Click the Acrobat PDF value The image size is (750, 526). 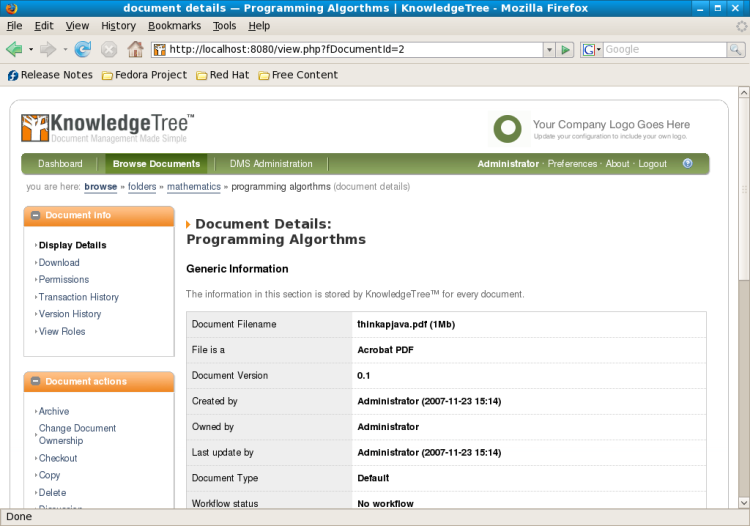coord(386,350)
